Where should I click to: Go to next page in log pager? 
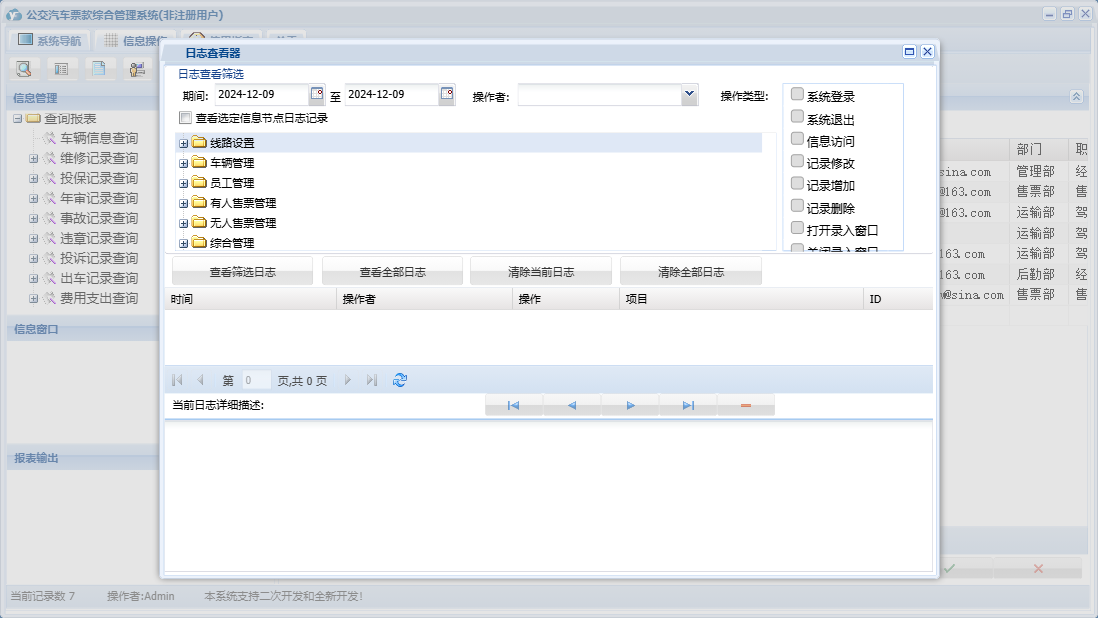pos(347,380)
